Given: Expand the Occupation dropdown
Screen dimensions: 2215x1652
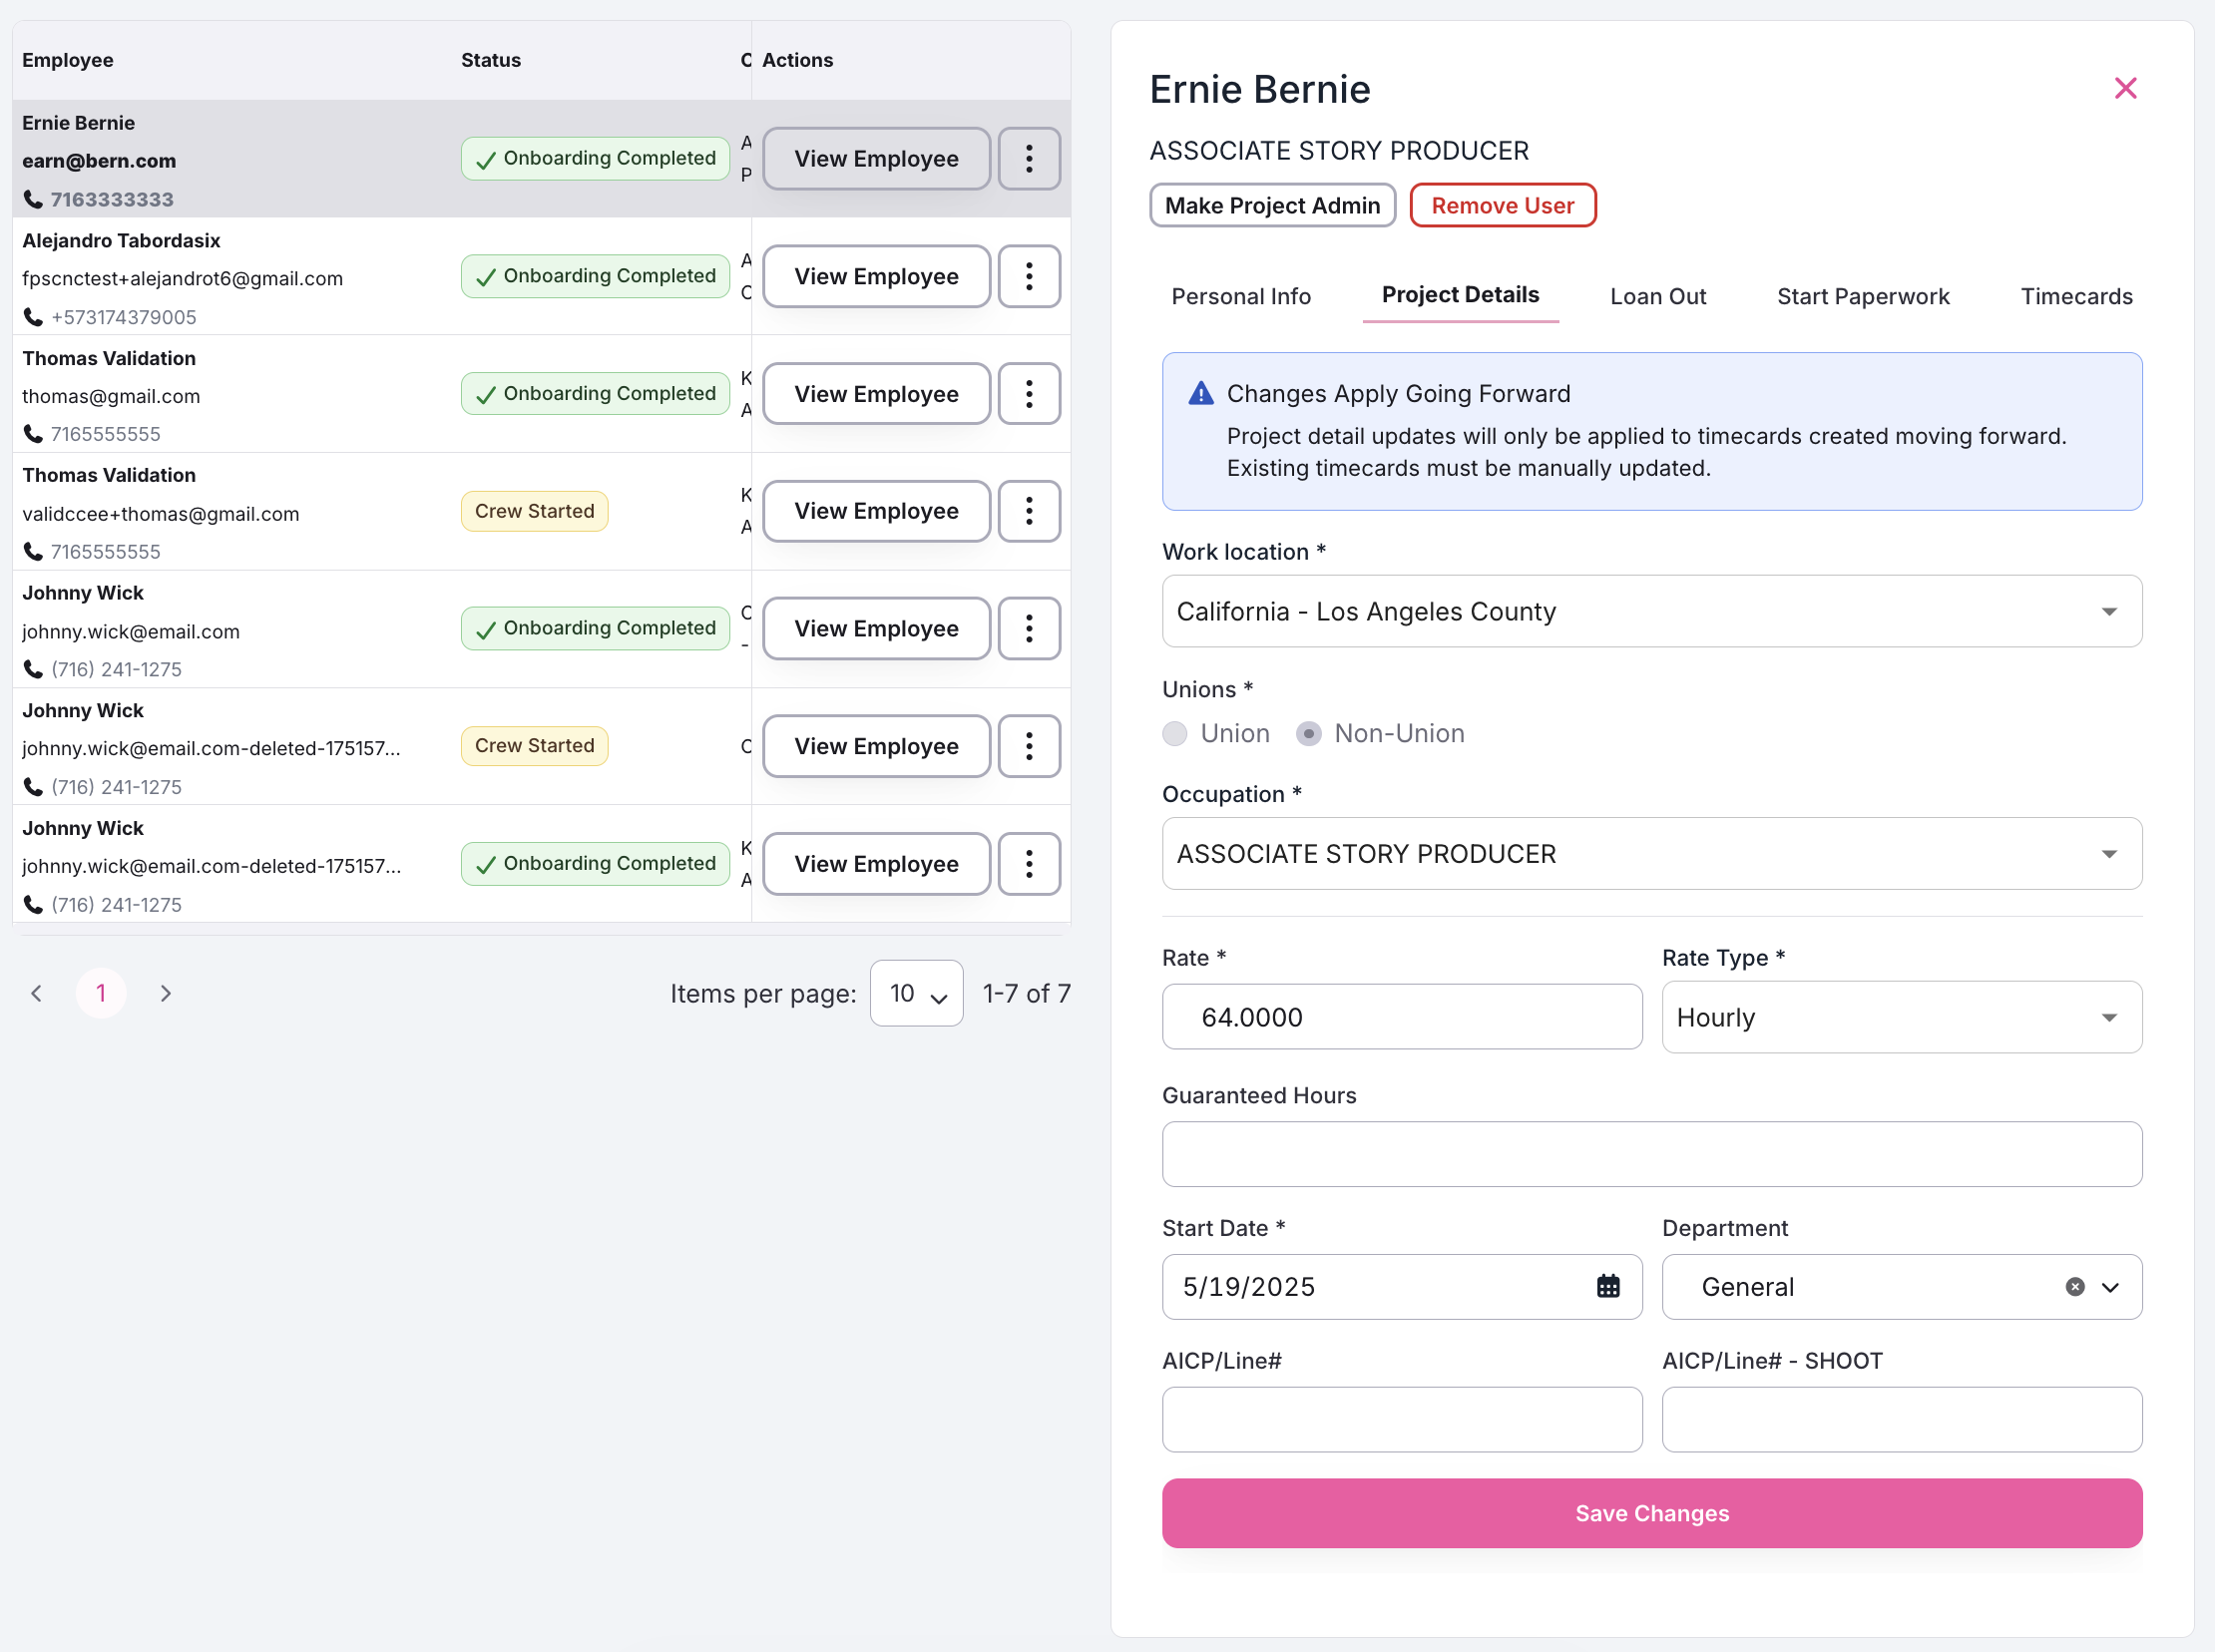Looking at the screenshot, I should (1651, 854).
